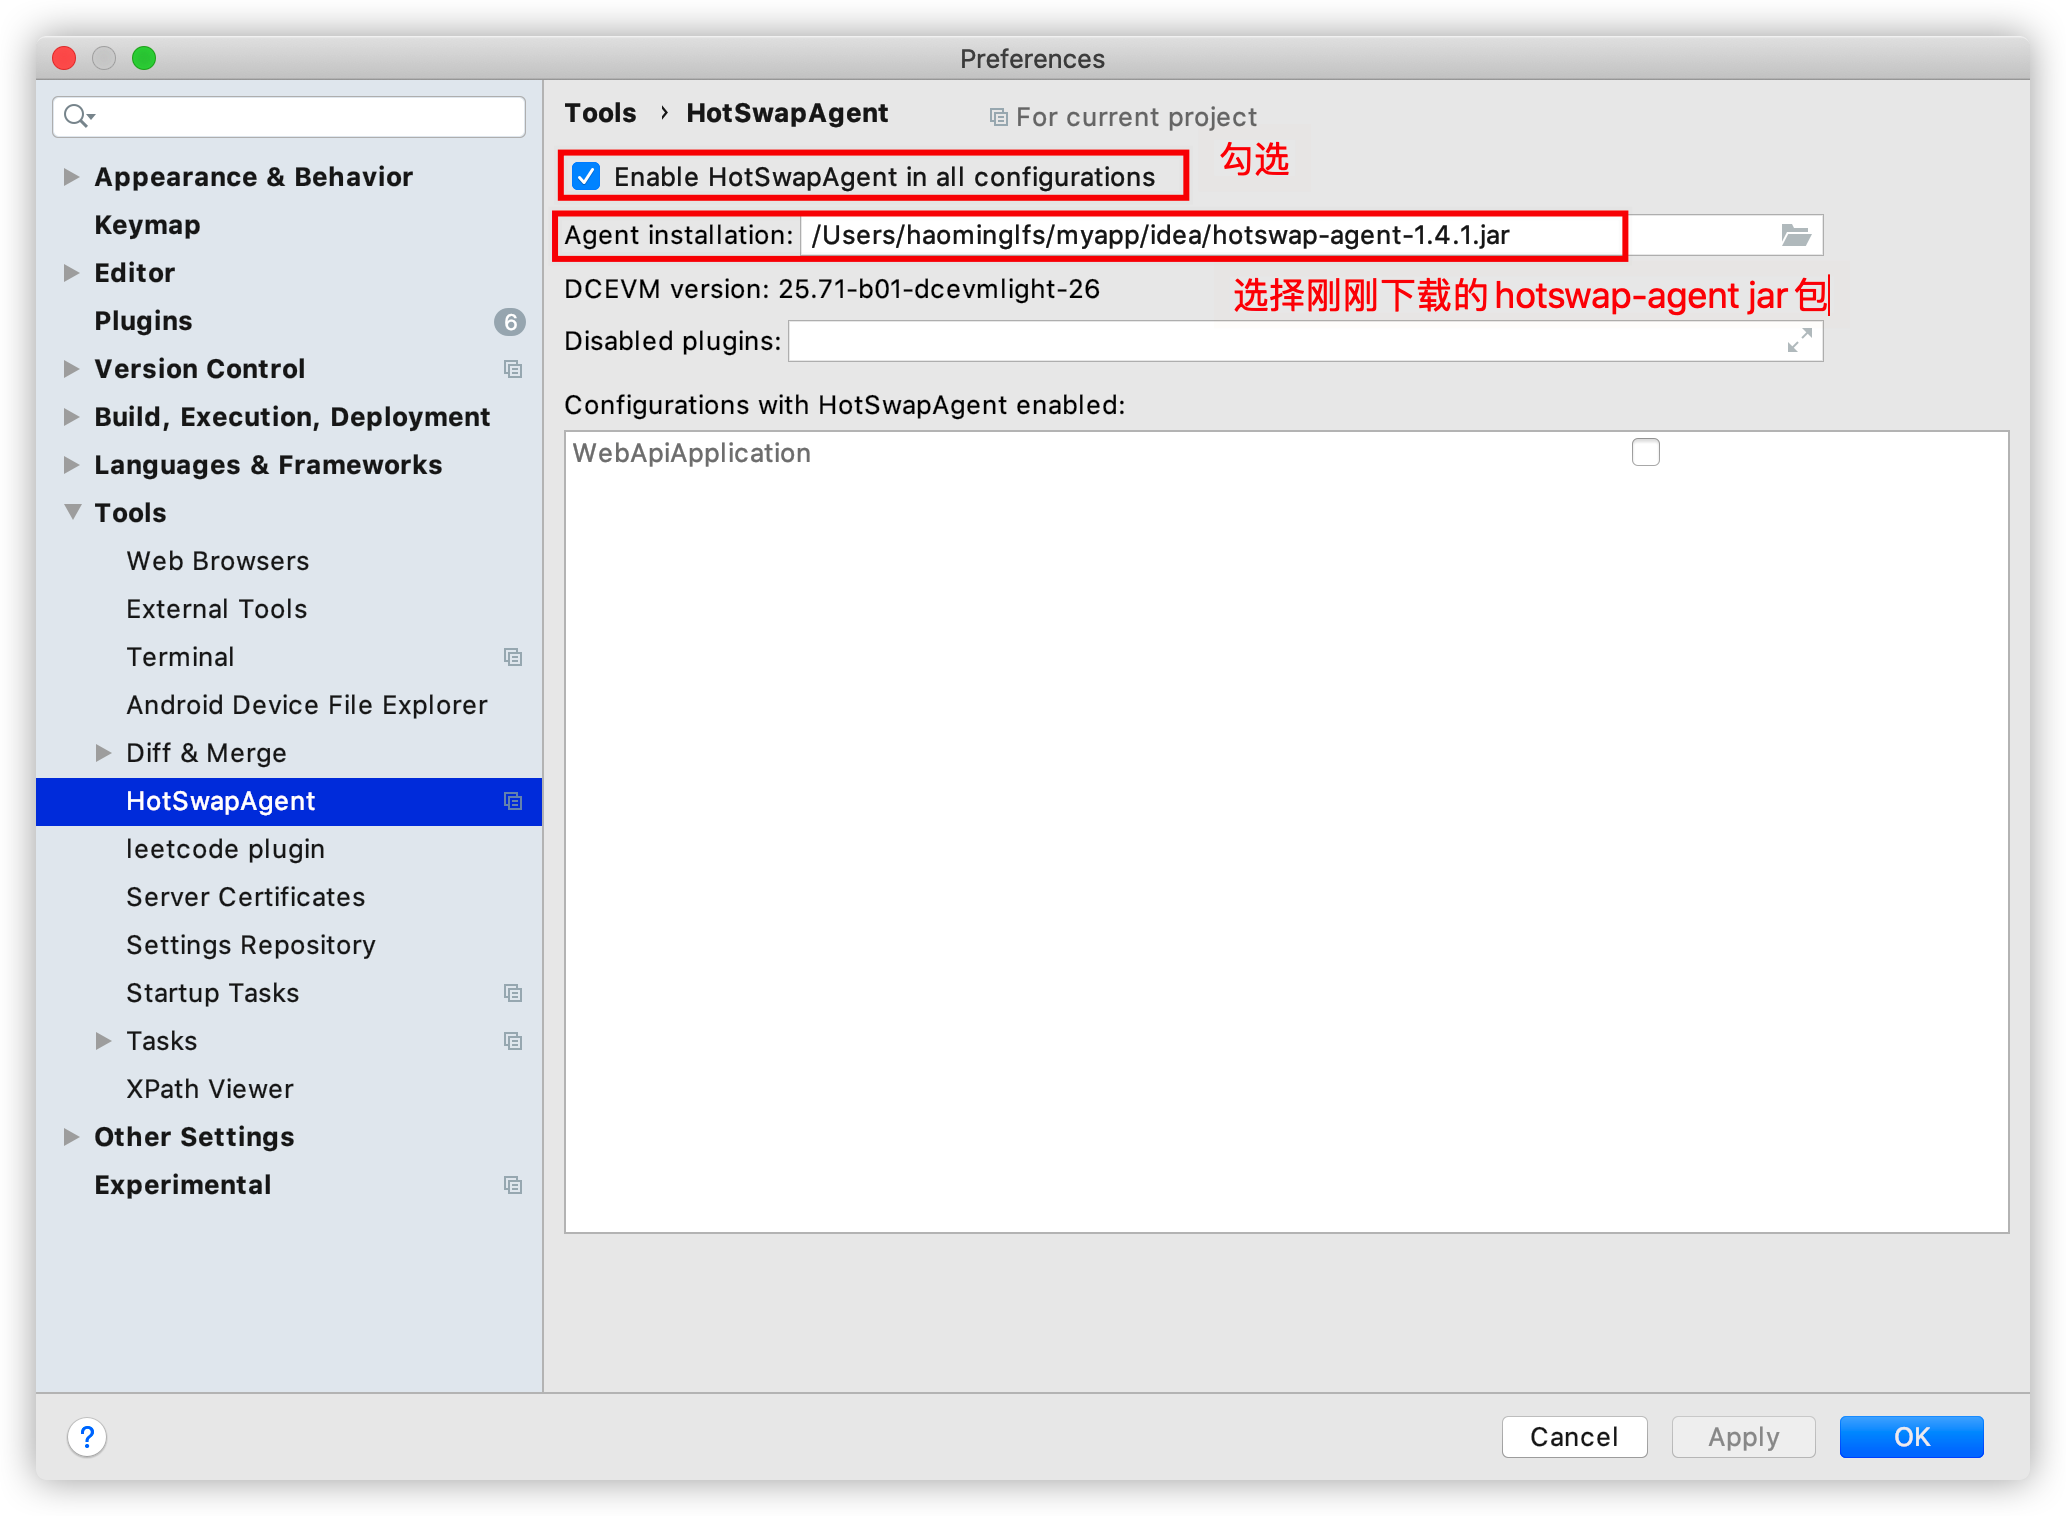This screenshot has height=1516, width=2066.
Task: Click project-level icon next to Version Control
Action: click(513, 369)
